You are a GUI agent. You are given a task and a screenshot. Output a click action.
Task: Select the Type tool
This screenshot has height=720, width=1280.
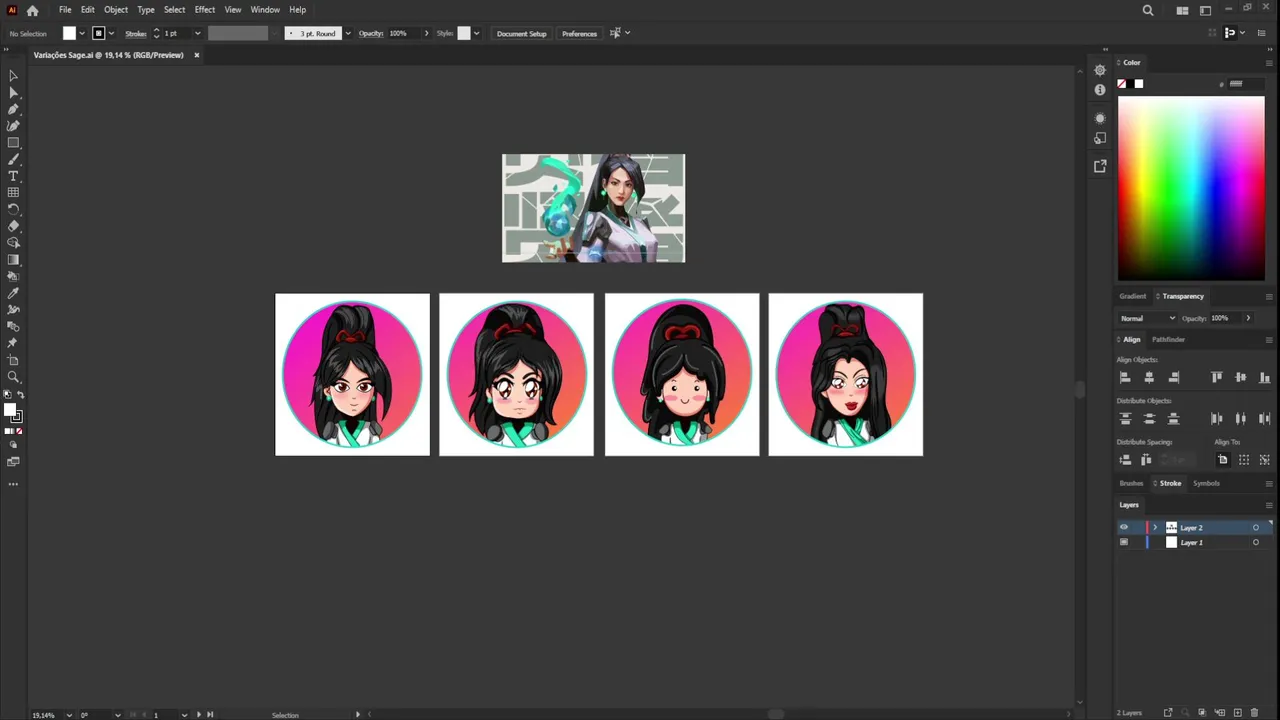pyautogui.click(x=13, y=176)
